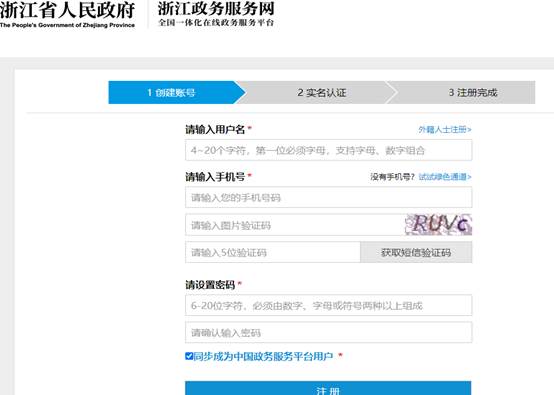Click the 浙江省人民政府 logo

[67, 14]
